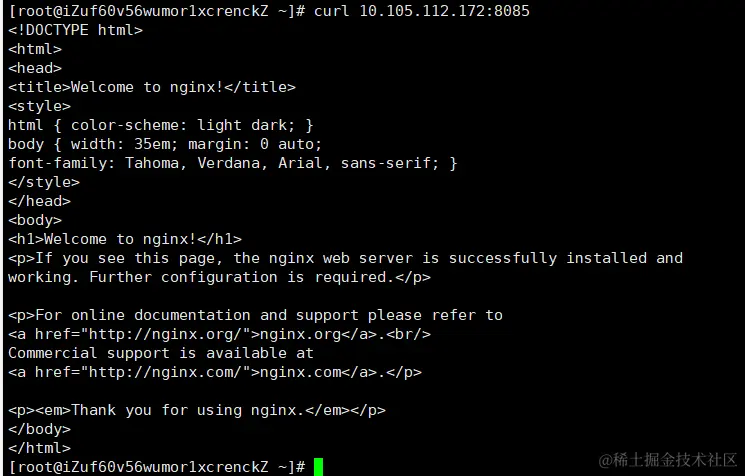
Task: Click the online documentation and support line
Action: [255, 315]
